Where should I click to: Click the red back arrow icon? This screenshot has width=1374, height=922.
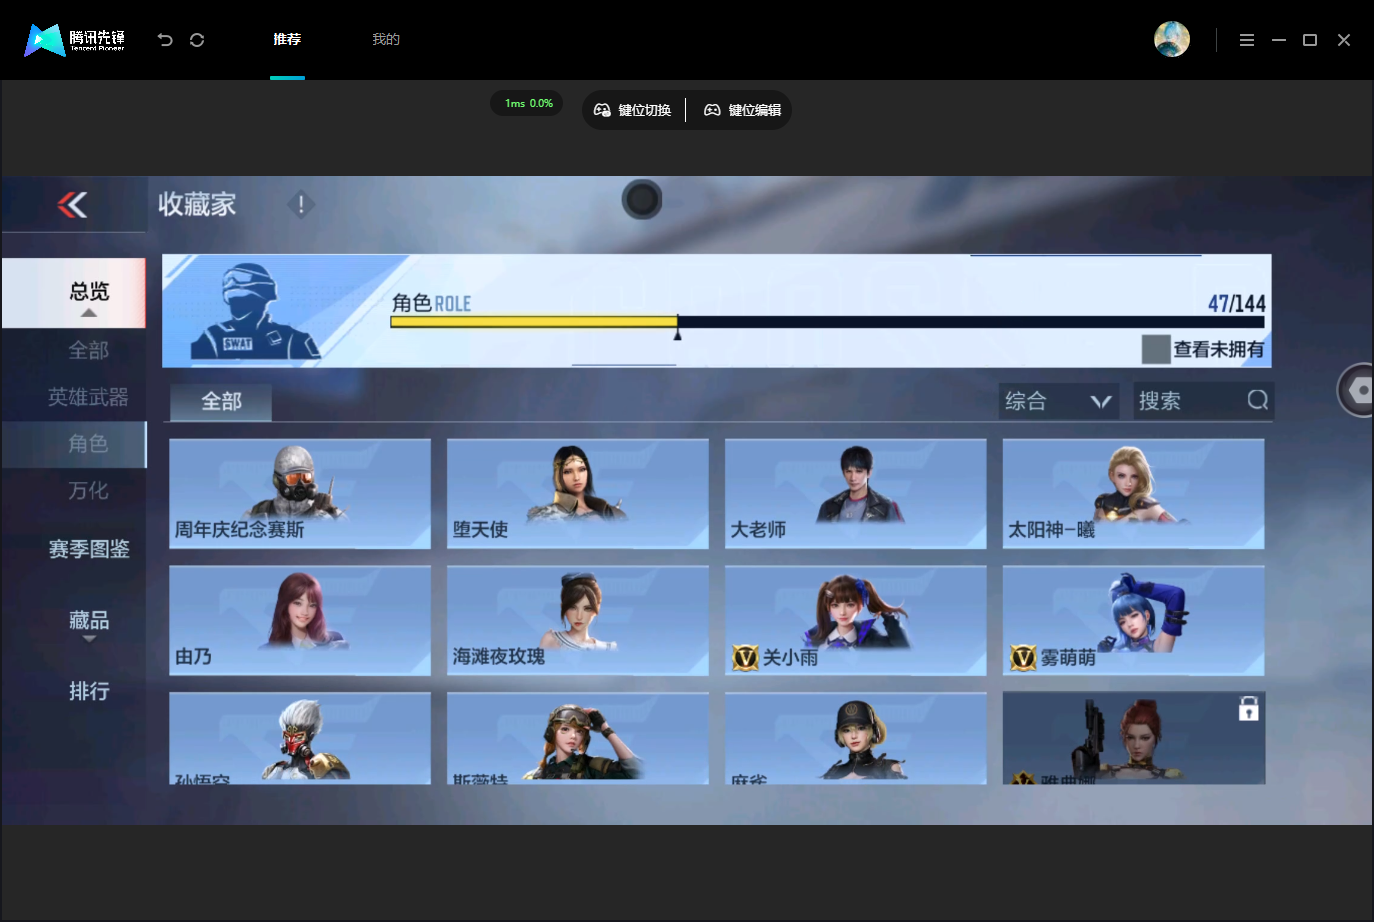click(72, 205)
